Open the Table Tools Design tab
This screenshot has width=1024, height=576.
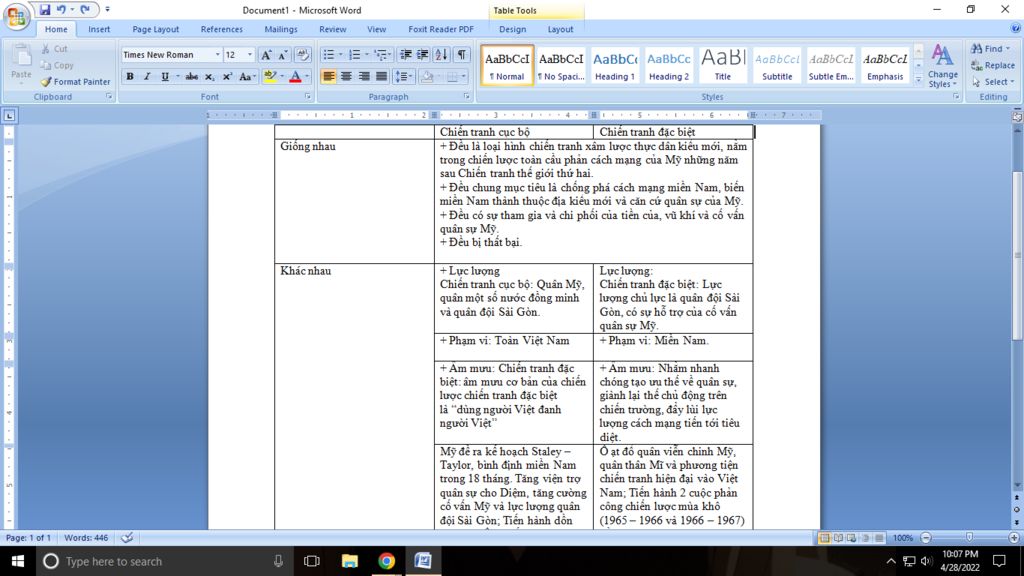513,29
